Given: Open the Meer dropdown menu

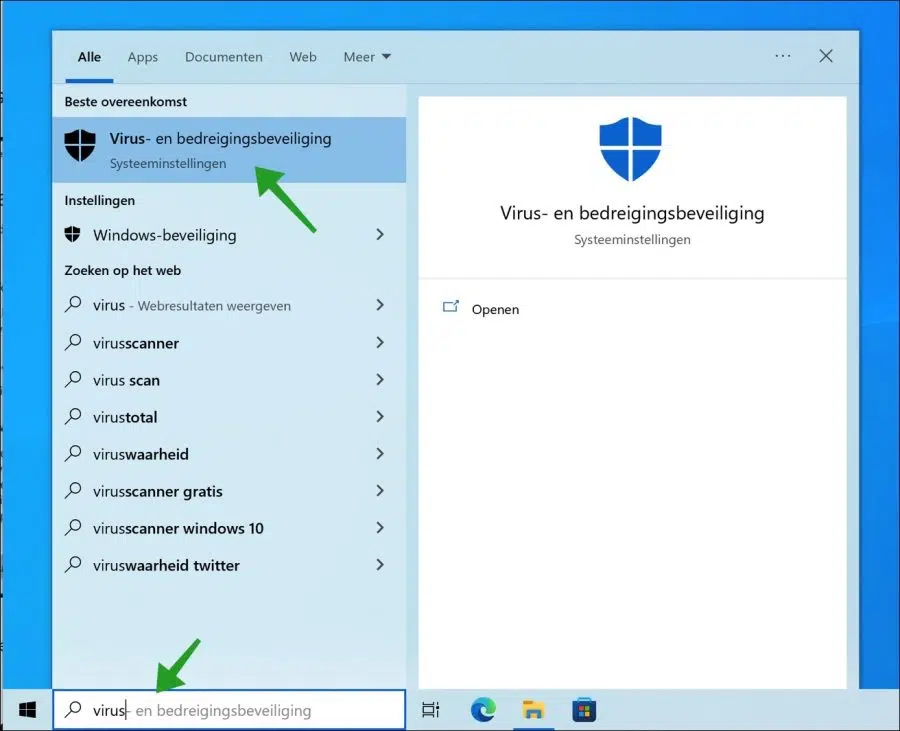Looking at the screenshot, I should point(367,57).
